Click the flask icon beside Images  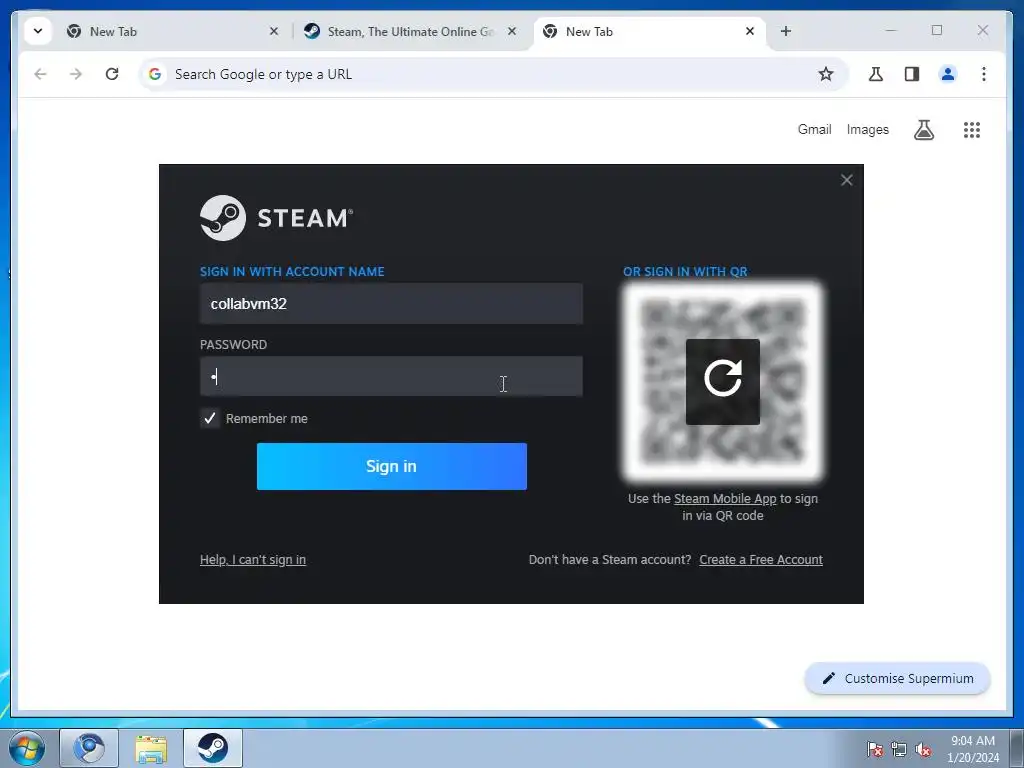pos(923,130)
